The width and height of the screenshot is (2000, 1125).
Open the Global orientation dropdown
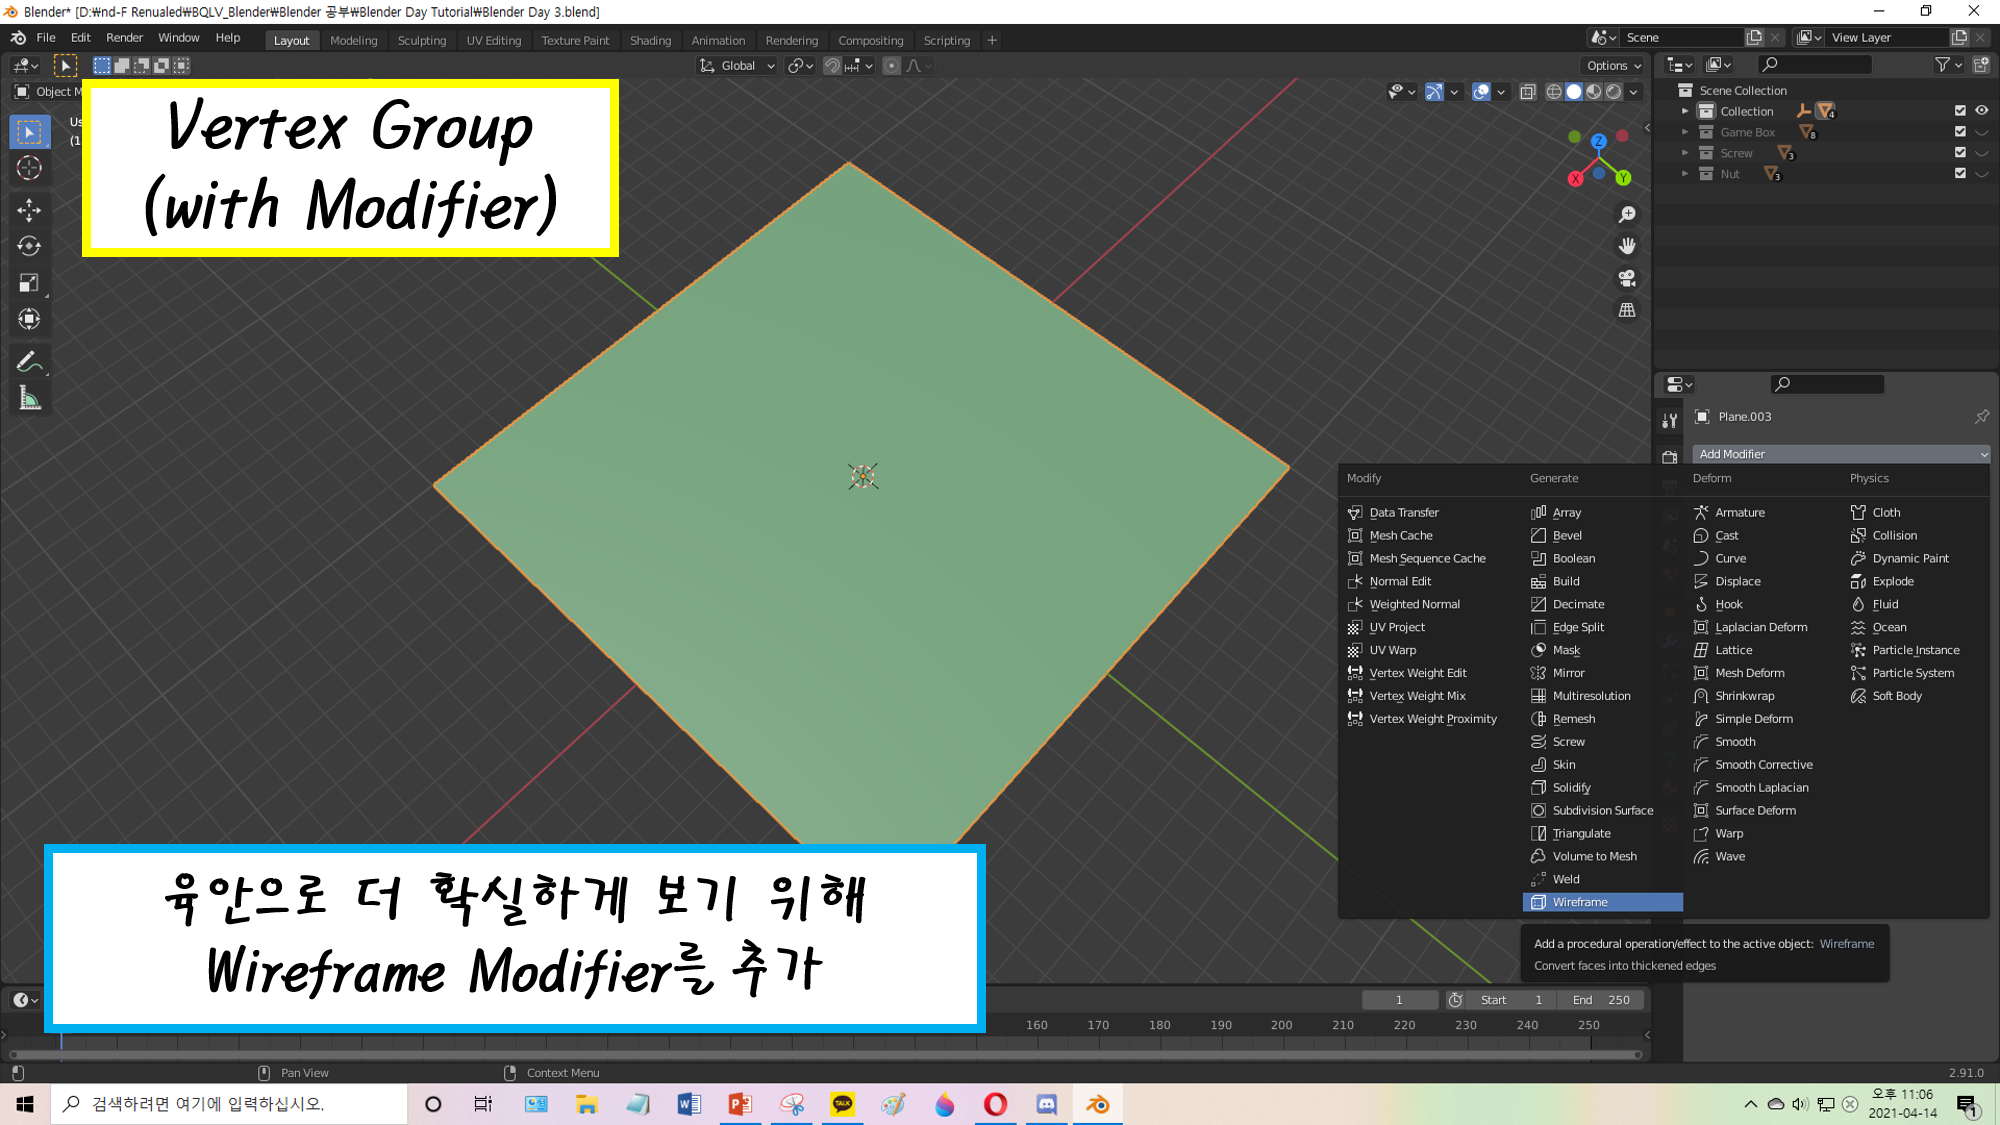[x=738, y=66]
